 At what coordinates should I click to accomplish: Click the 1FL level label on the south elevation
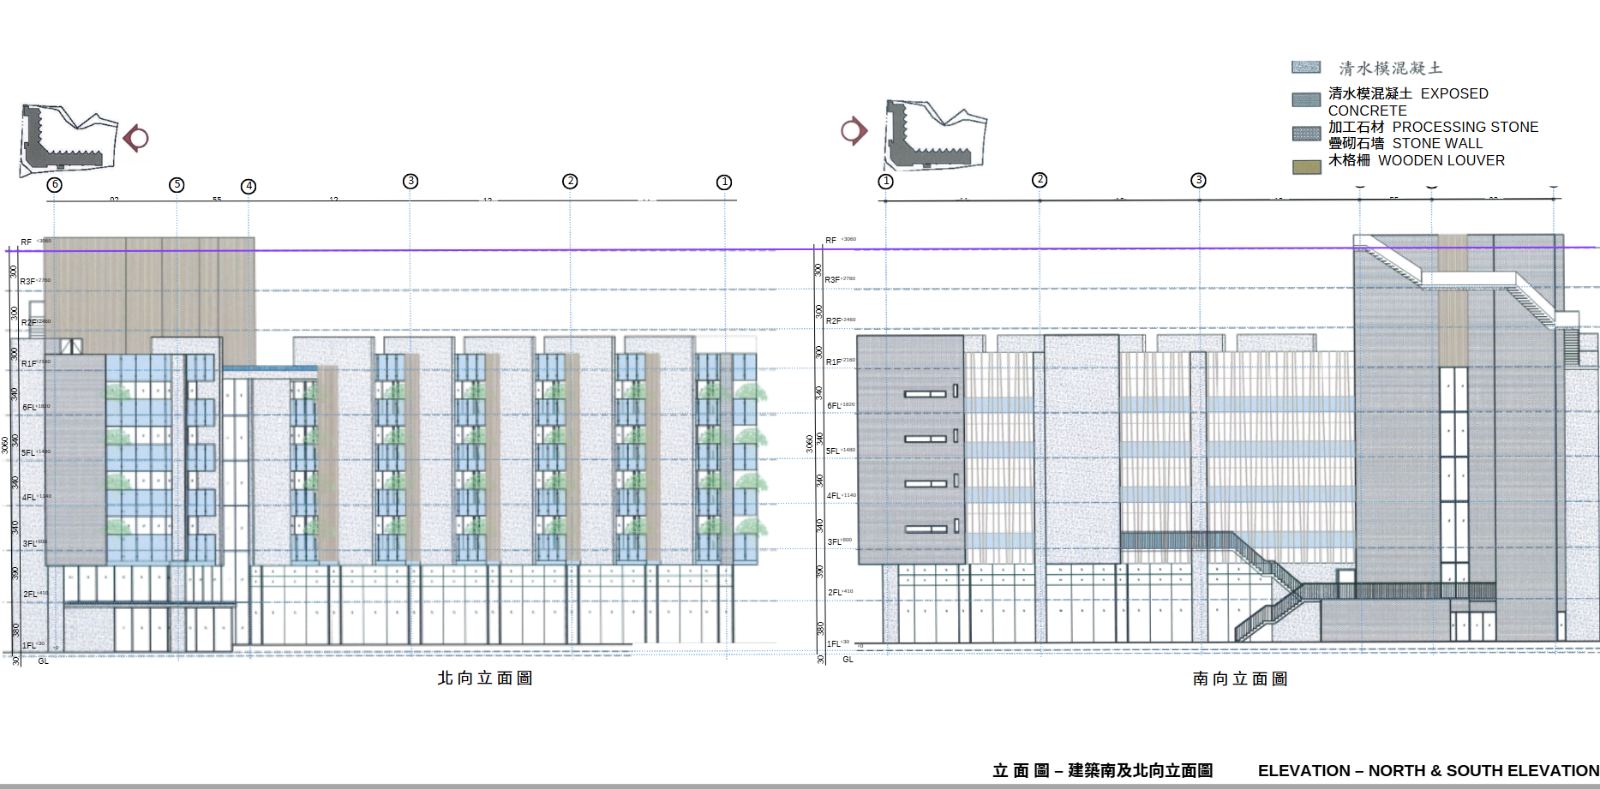coord(834,644)
